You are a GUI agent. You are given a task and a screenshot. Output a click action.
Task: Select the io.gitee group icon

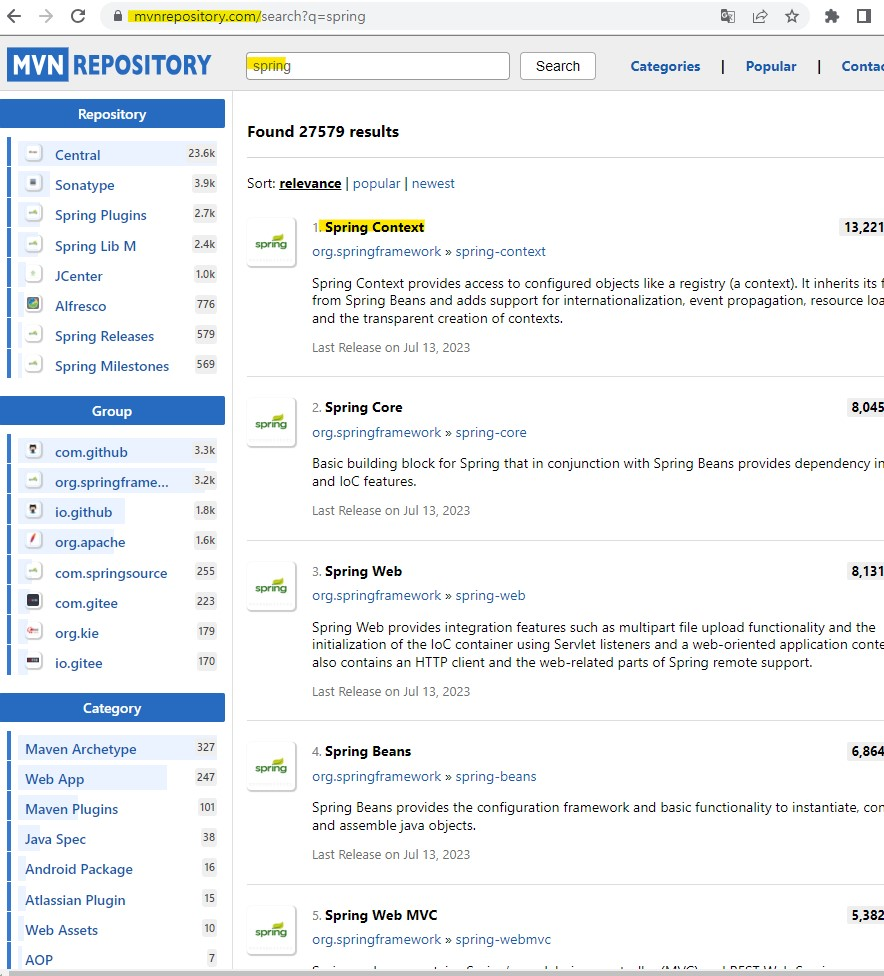(34, 661)
